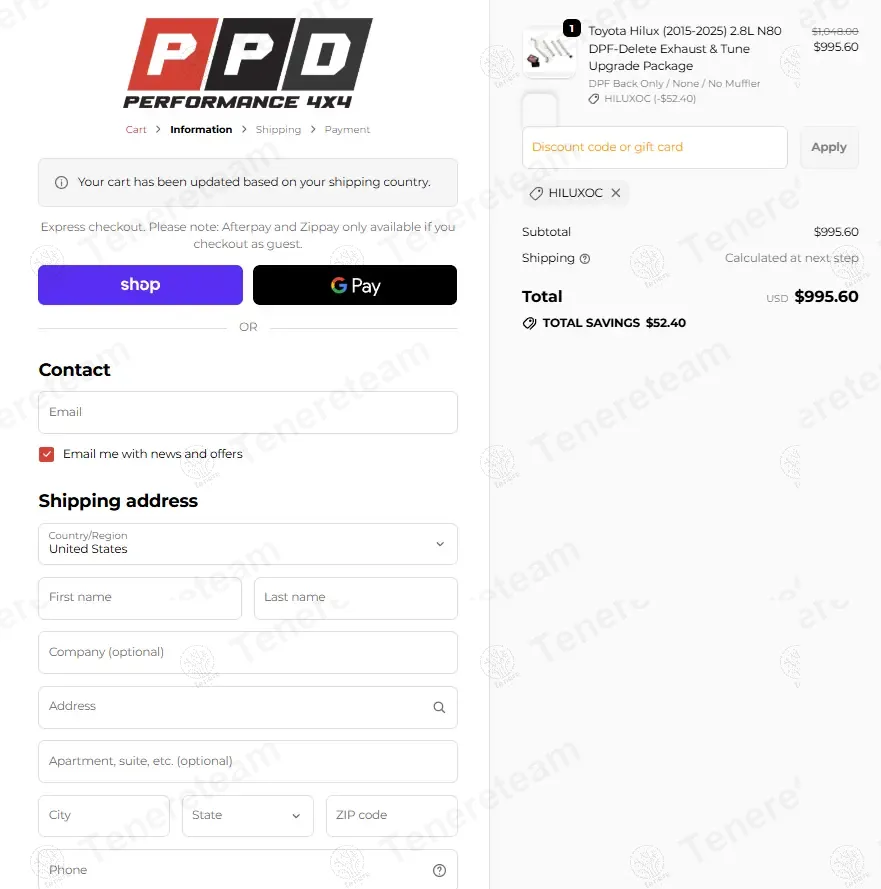The width and height of the screenshot is (881, 889).
Task: Click the Email input field
Action: [x=247, y=412]
